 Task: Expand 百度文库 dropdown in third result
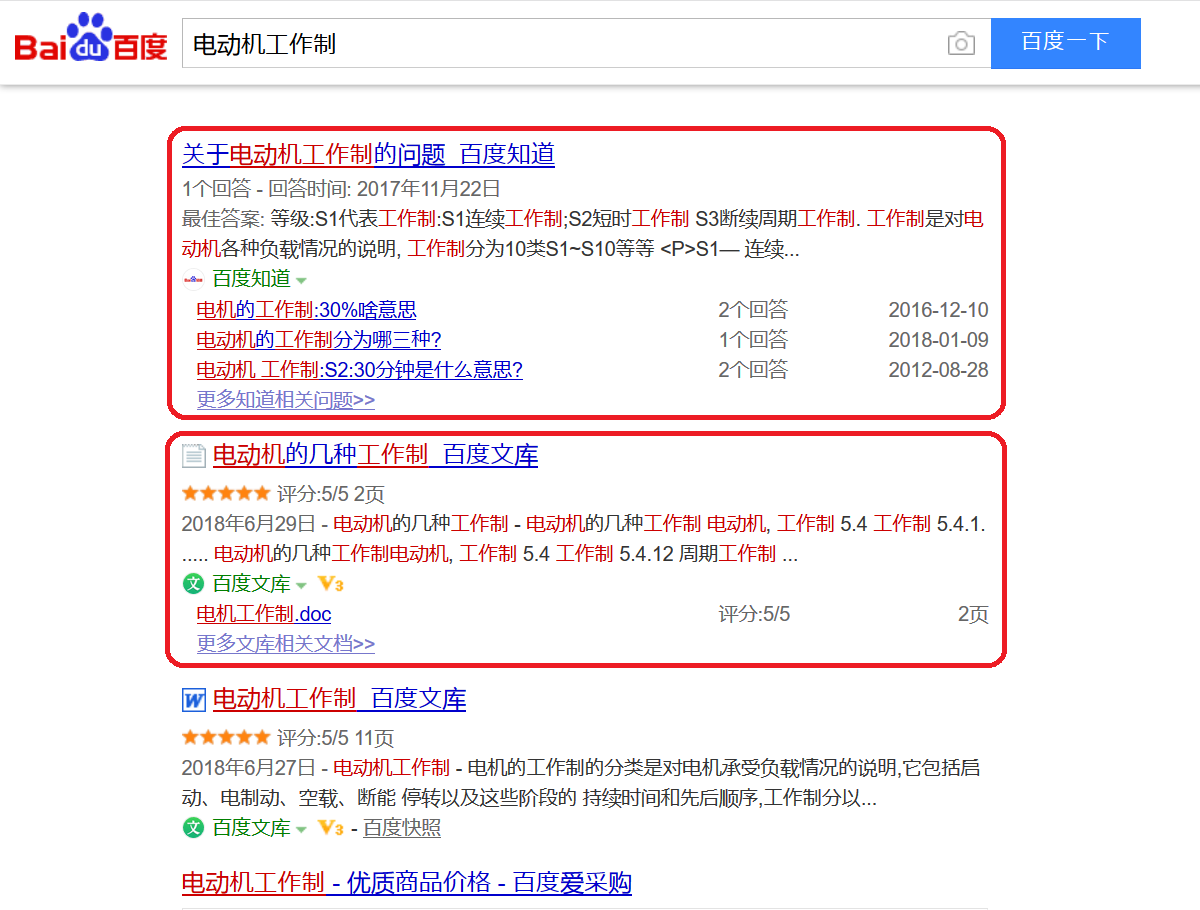click(301, 829)
